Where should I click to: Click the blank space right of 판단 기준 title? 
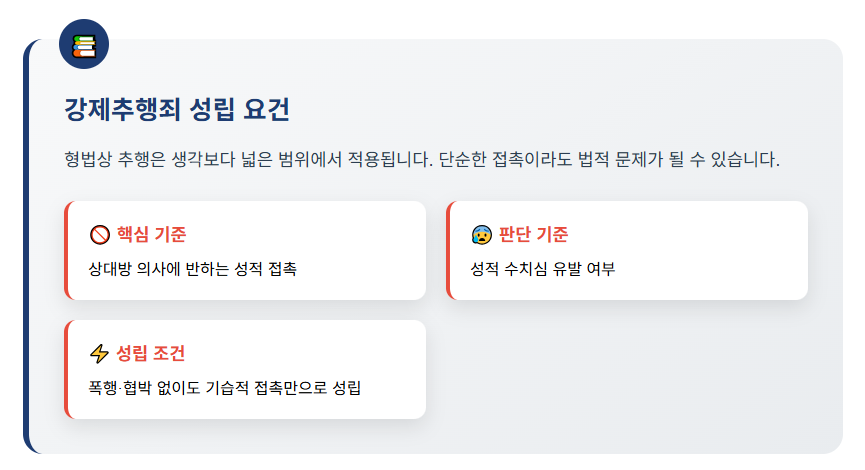pyautogui.click(x=690, y=235)
